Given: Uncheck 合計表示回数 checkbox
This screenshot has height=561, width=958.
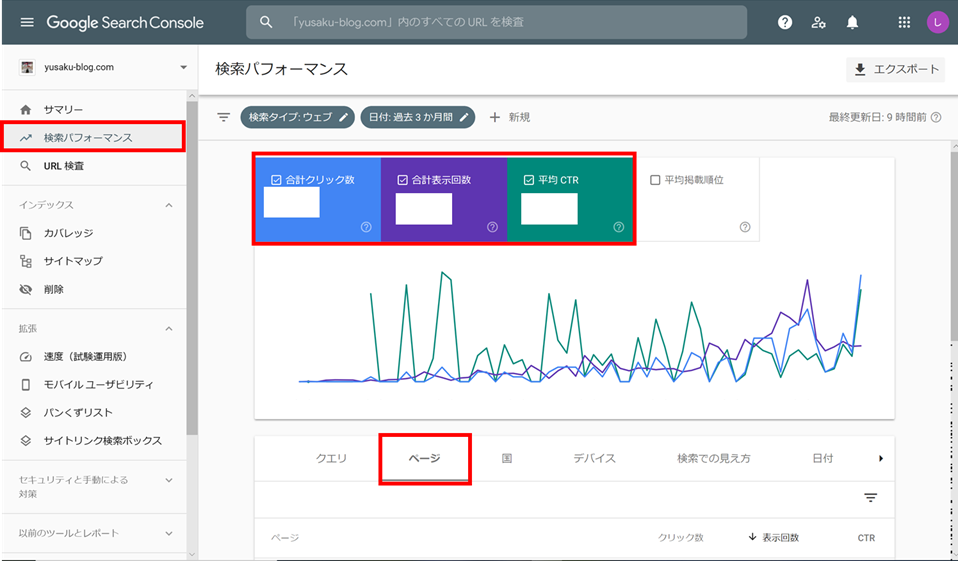Looking at the screenshot, I should [403, 180].
